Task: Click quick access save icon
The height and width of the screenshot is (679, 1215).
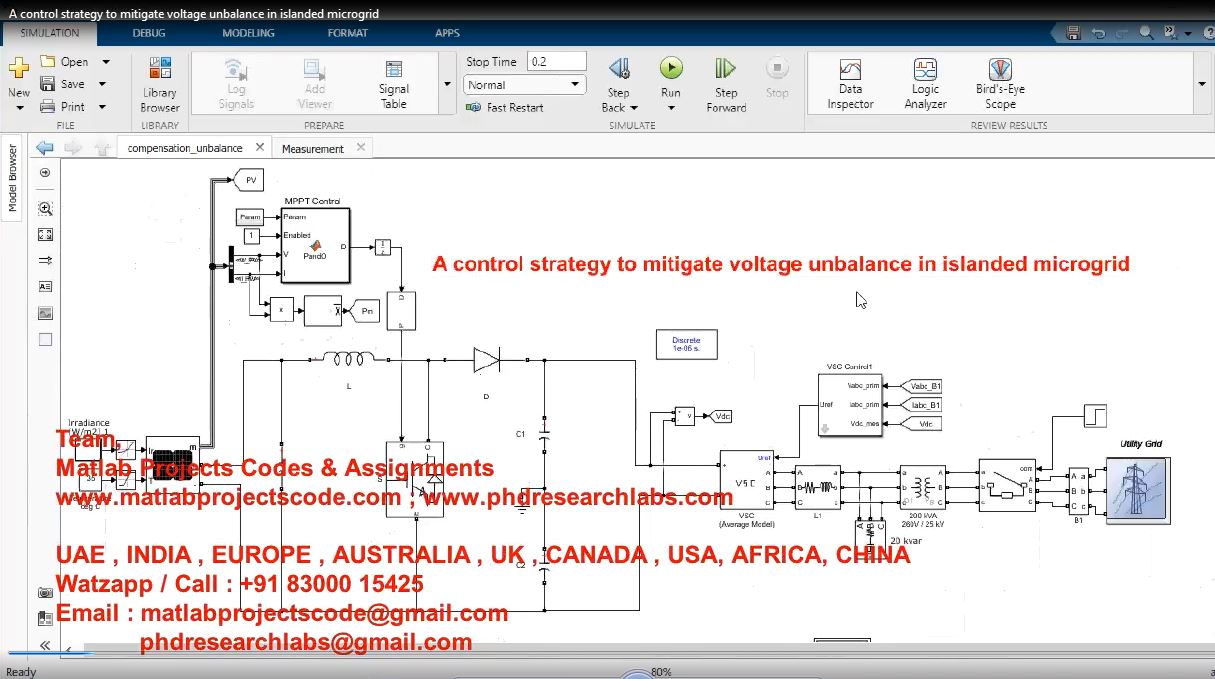Action: pos(1074,33)
